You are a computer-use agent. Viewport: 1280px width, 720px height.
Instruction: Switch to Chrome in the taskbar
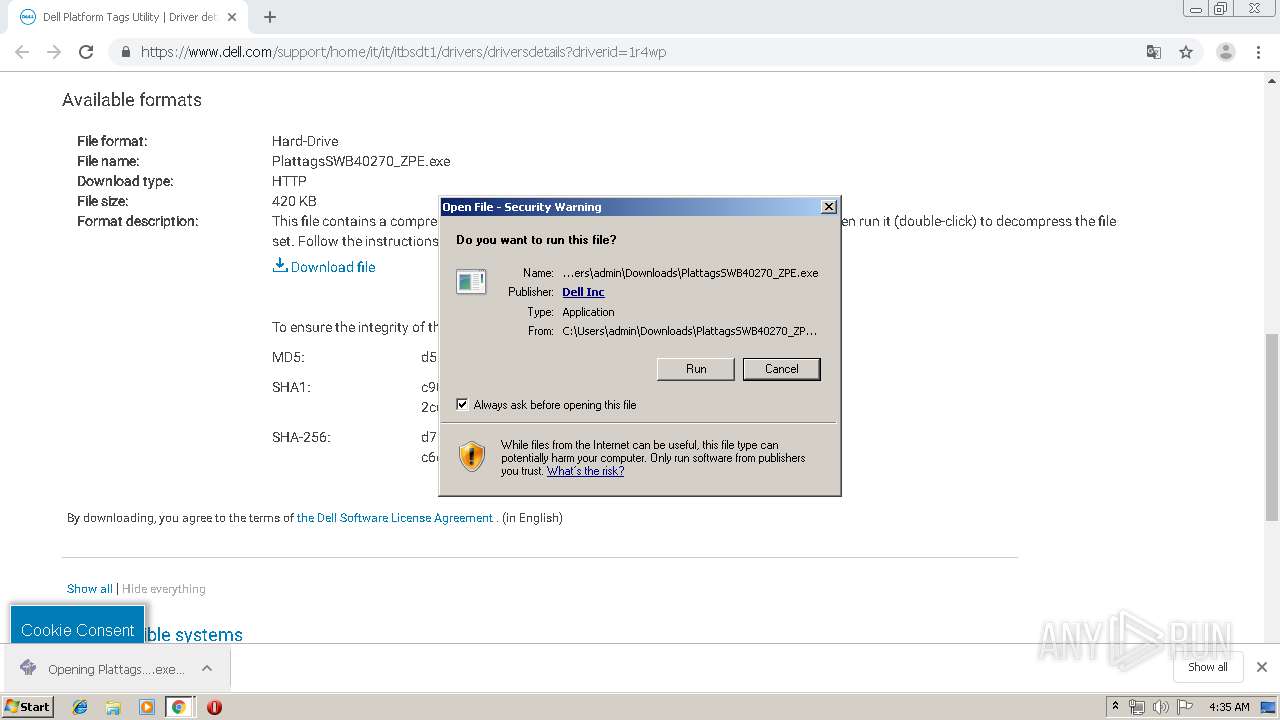pyautogui.click(x=179, y=707)
